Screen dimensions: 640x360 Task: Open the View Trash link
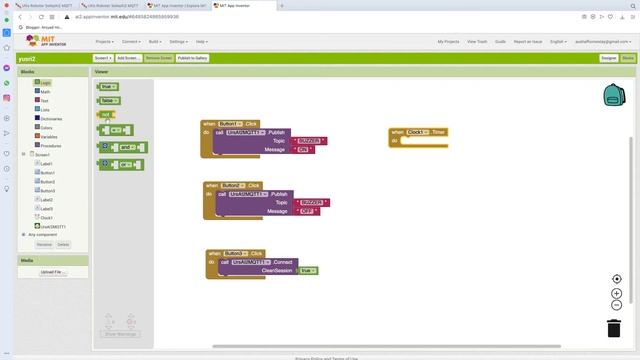tap(477, 42)
